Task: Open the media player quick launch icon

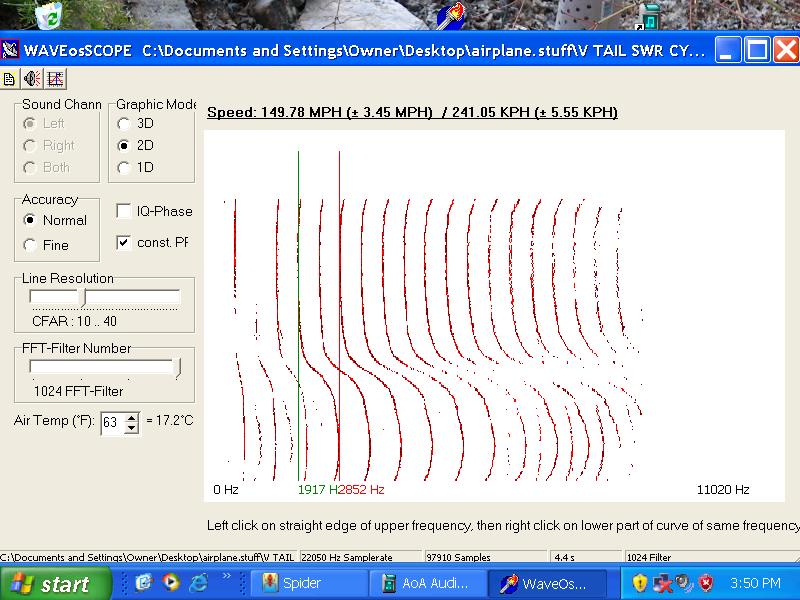Action: click(170, 582)
